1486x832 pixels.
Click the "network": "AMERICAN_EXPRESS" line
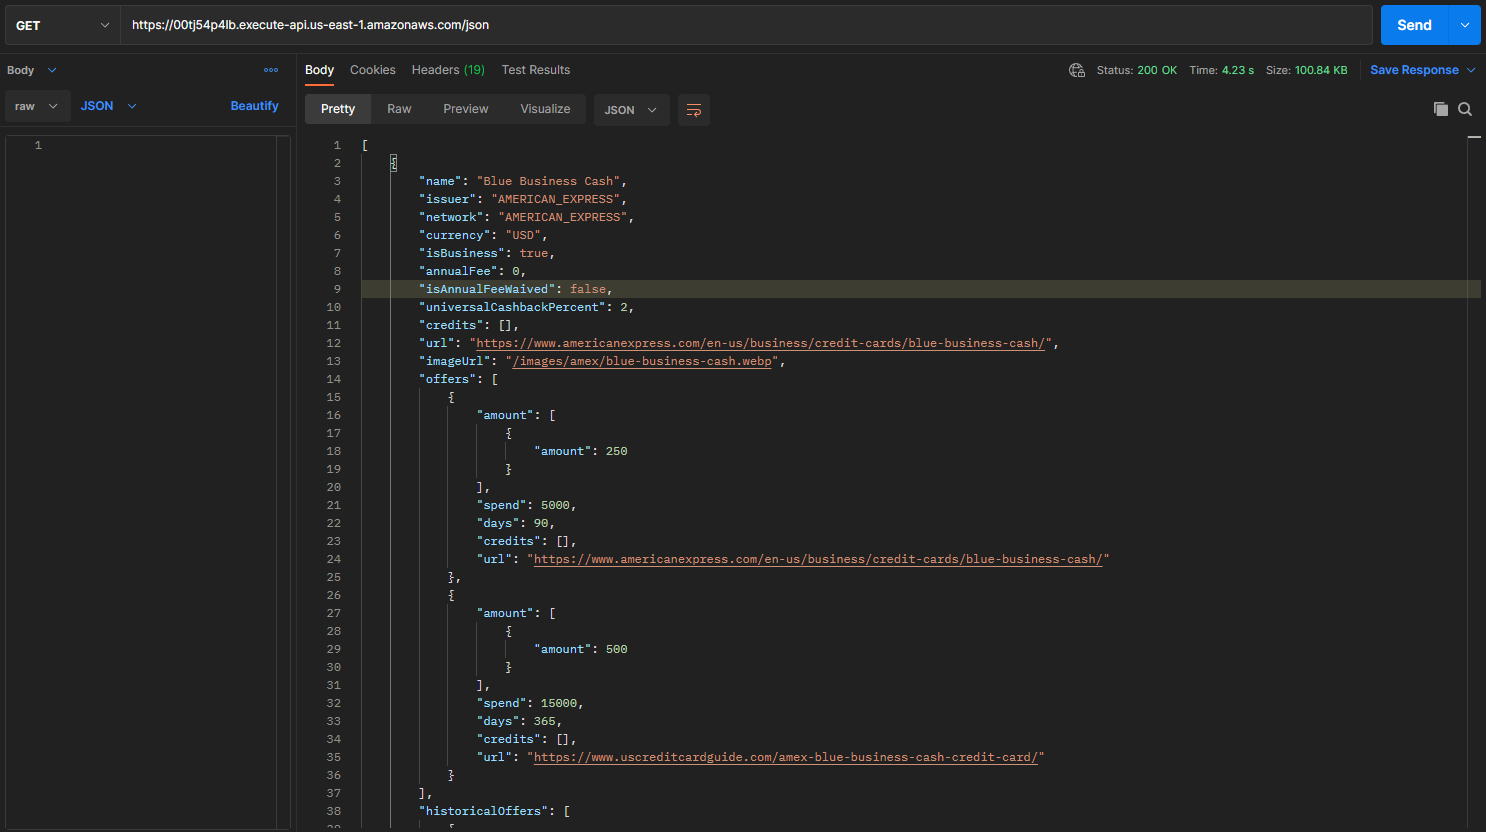[x=527, y=217]
